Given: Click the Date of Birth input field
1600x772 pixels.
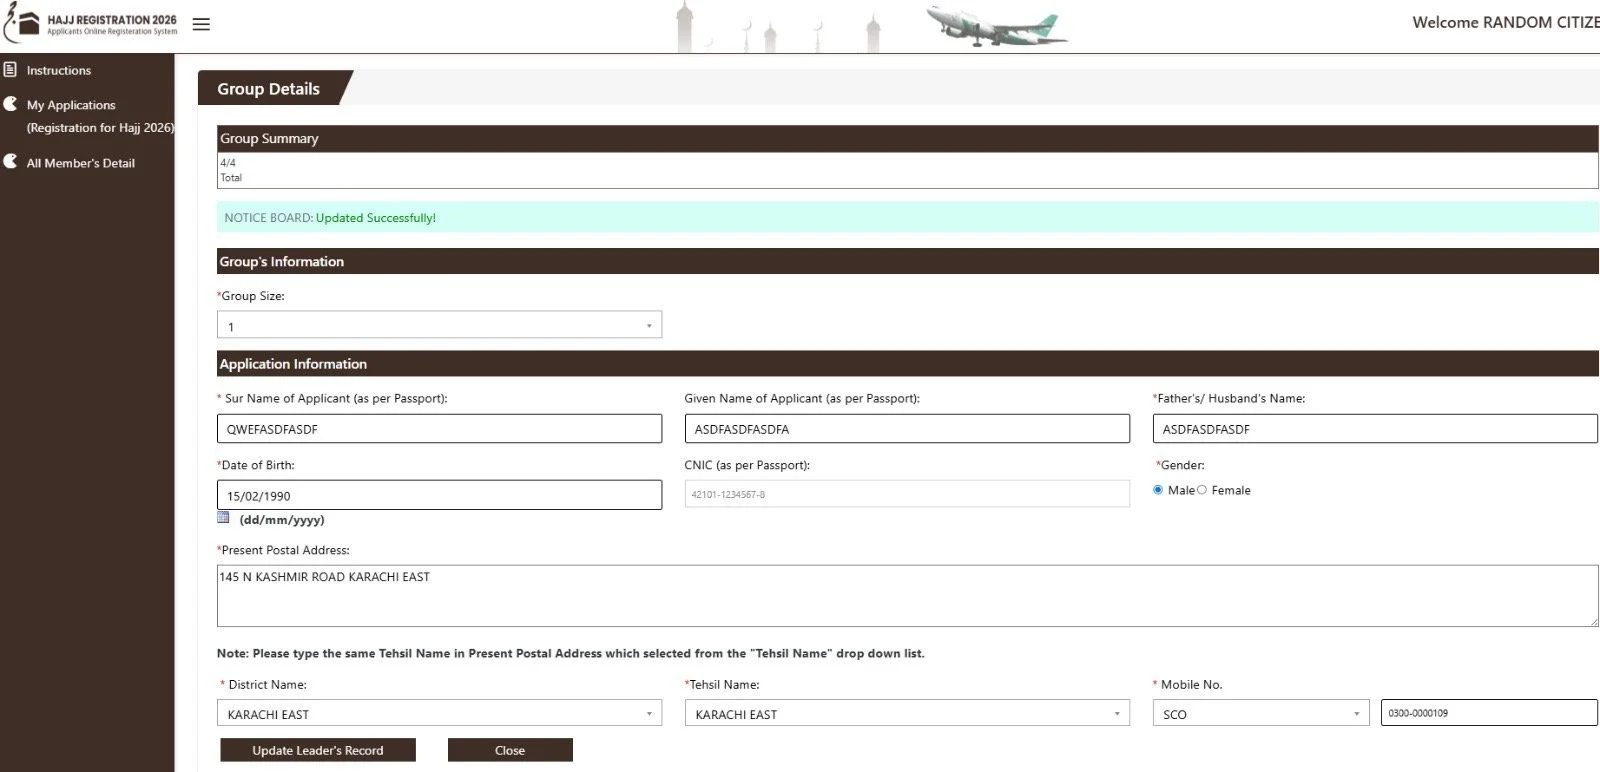Looking at the screenshot, I should pyautogui.click(x=439, y=495).
